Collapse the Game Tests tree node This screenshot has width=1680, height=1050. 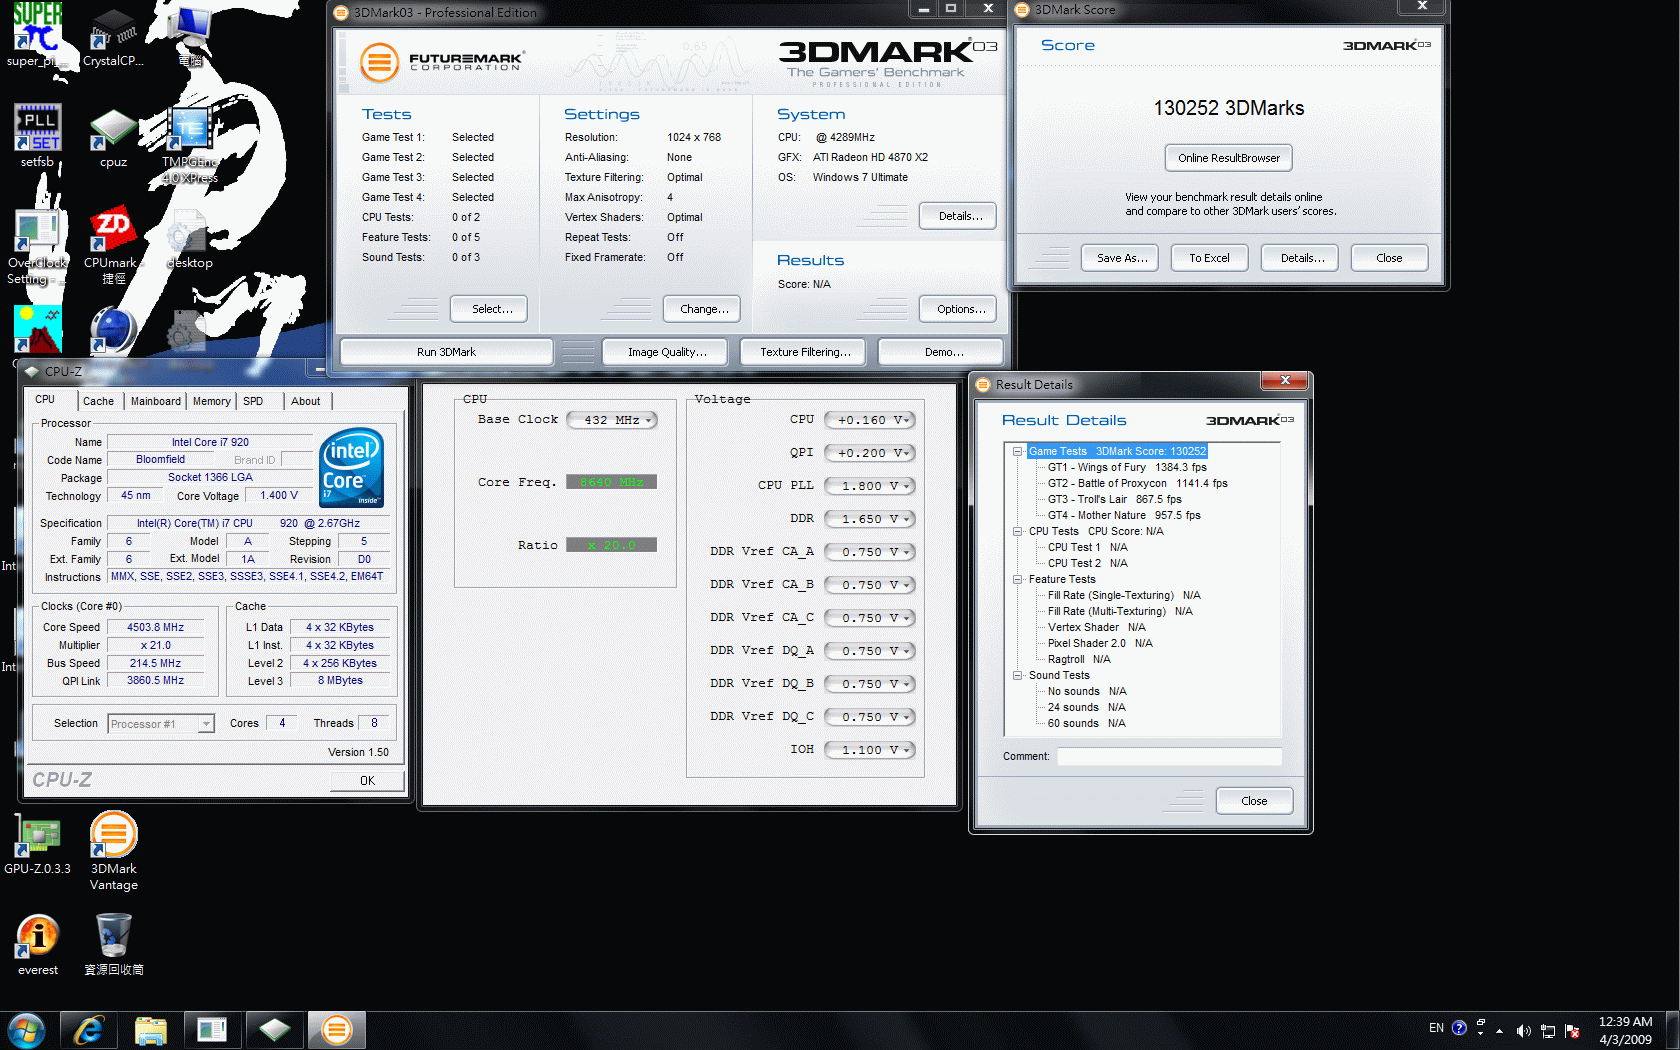(1017, 451)
